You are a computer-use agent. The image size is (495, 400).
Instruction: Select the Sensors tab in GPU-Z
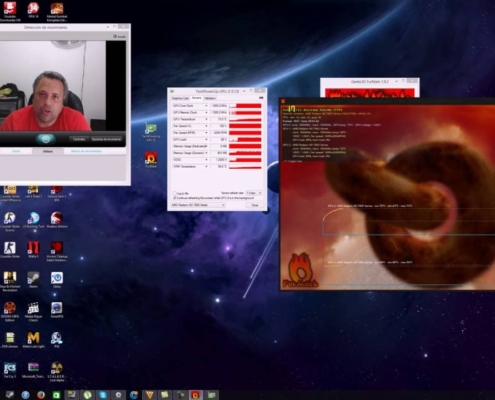click(196, 98)
